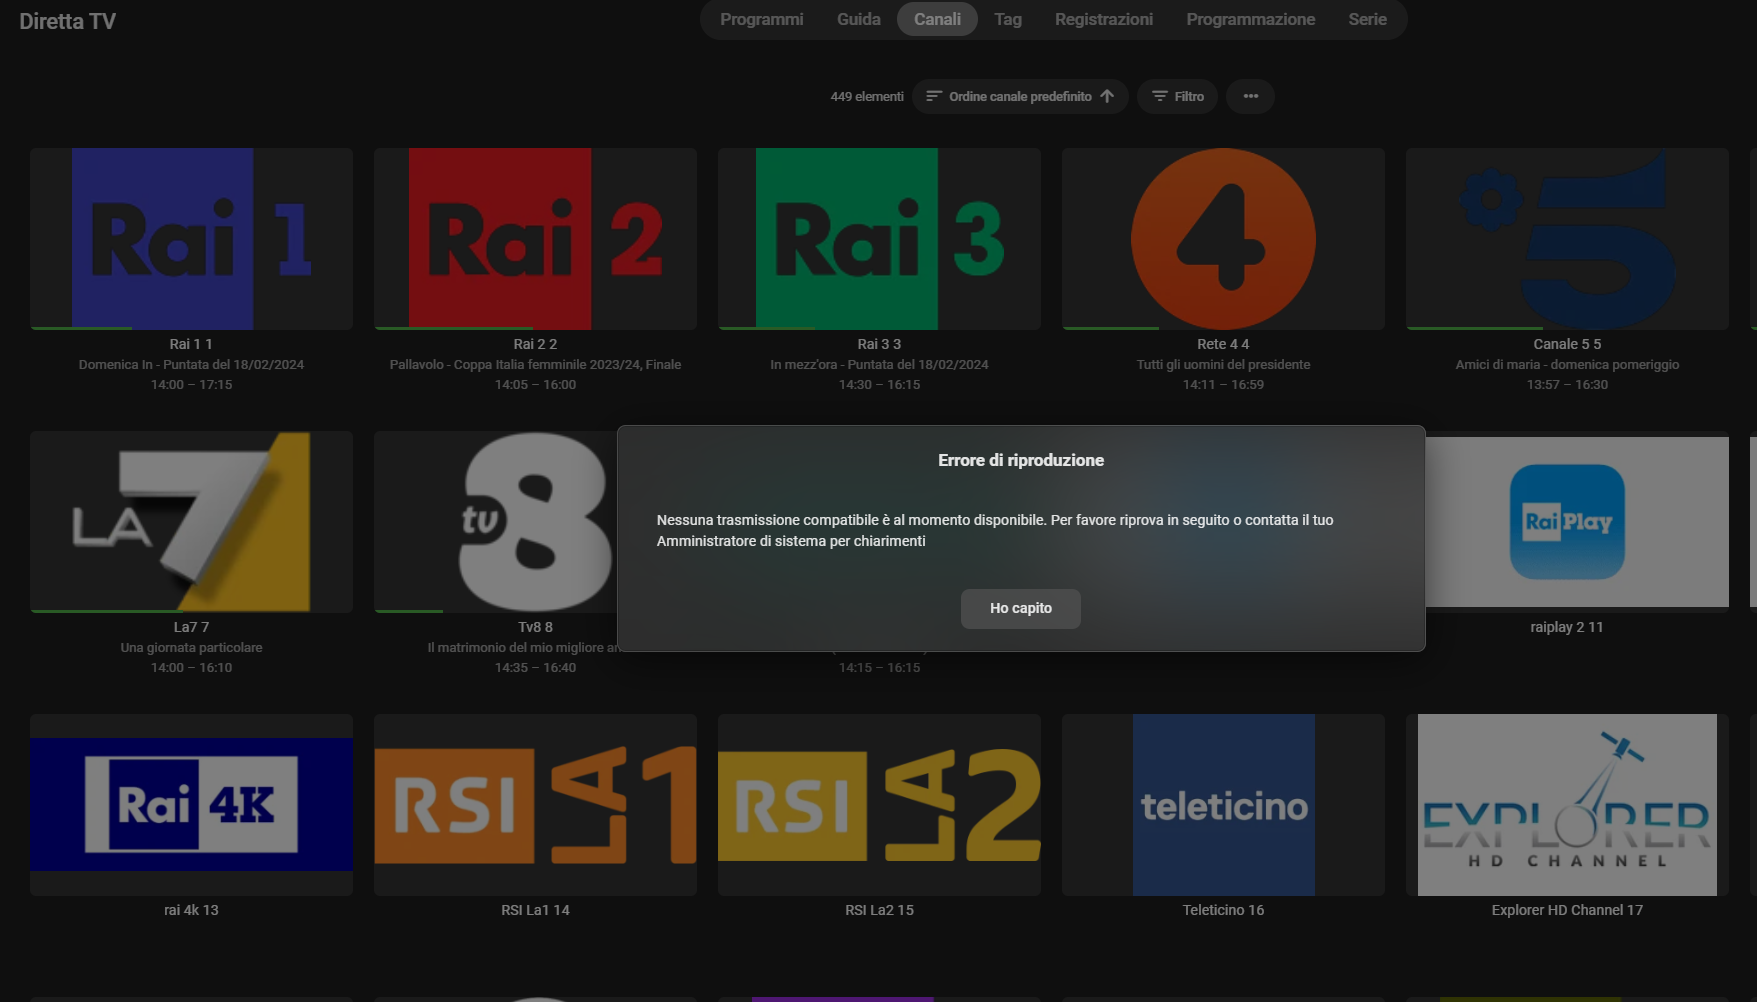The height and width of the screenshot is (1002, 1757).
Task: Click the 449 elementi count label
Action: click(x=866, y=96)
